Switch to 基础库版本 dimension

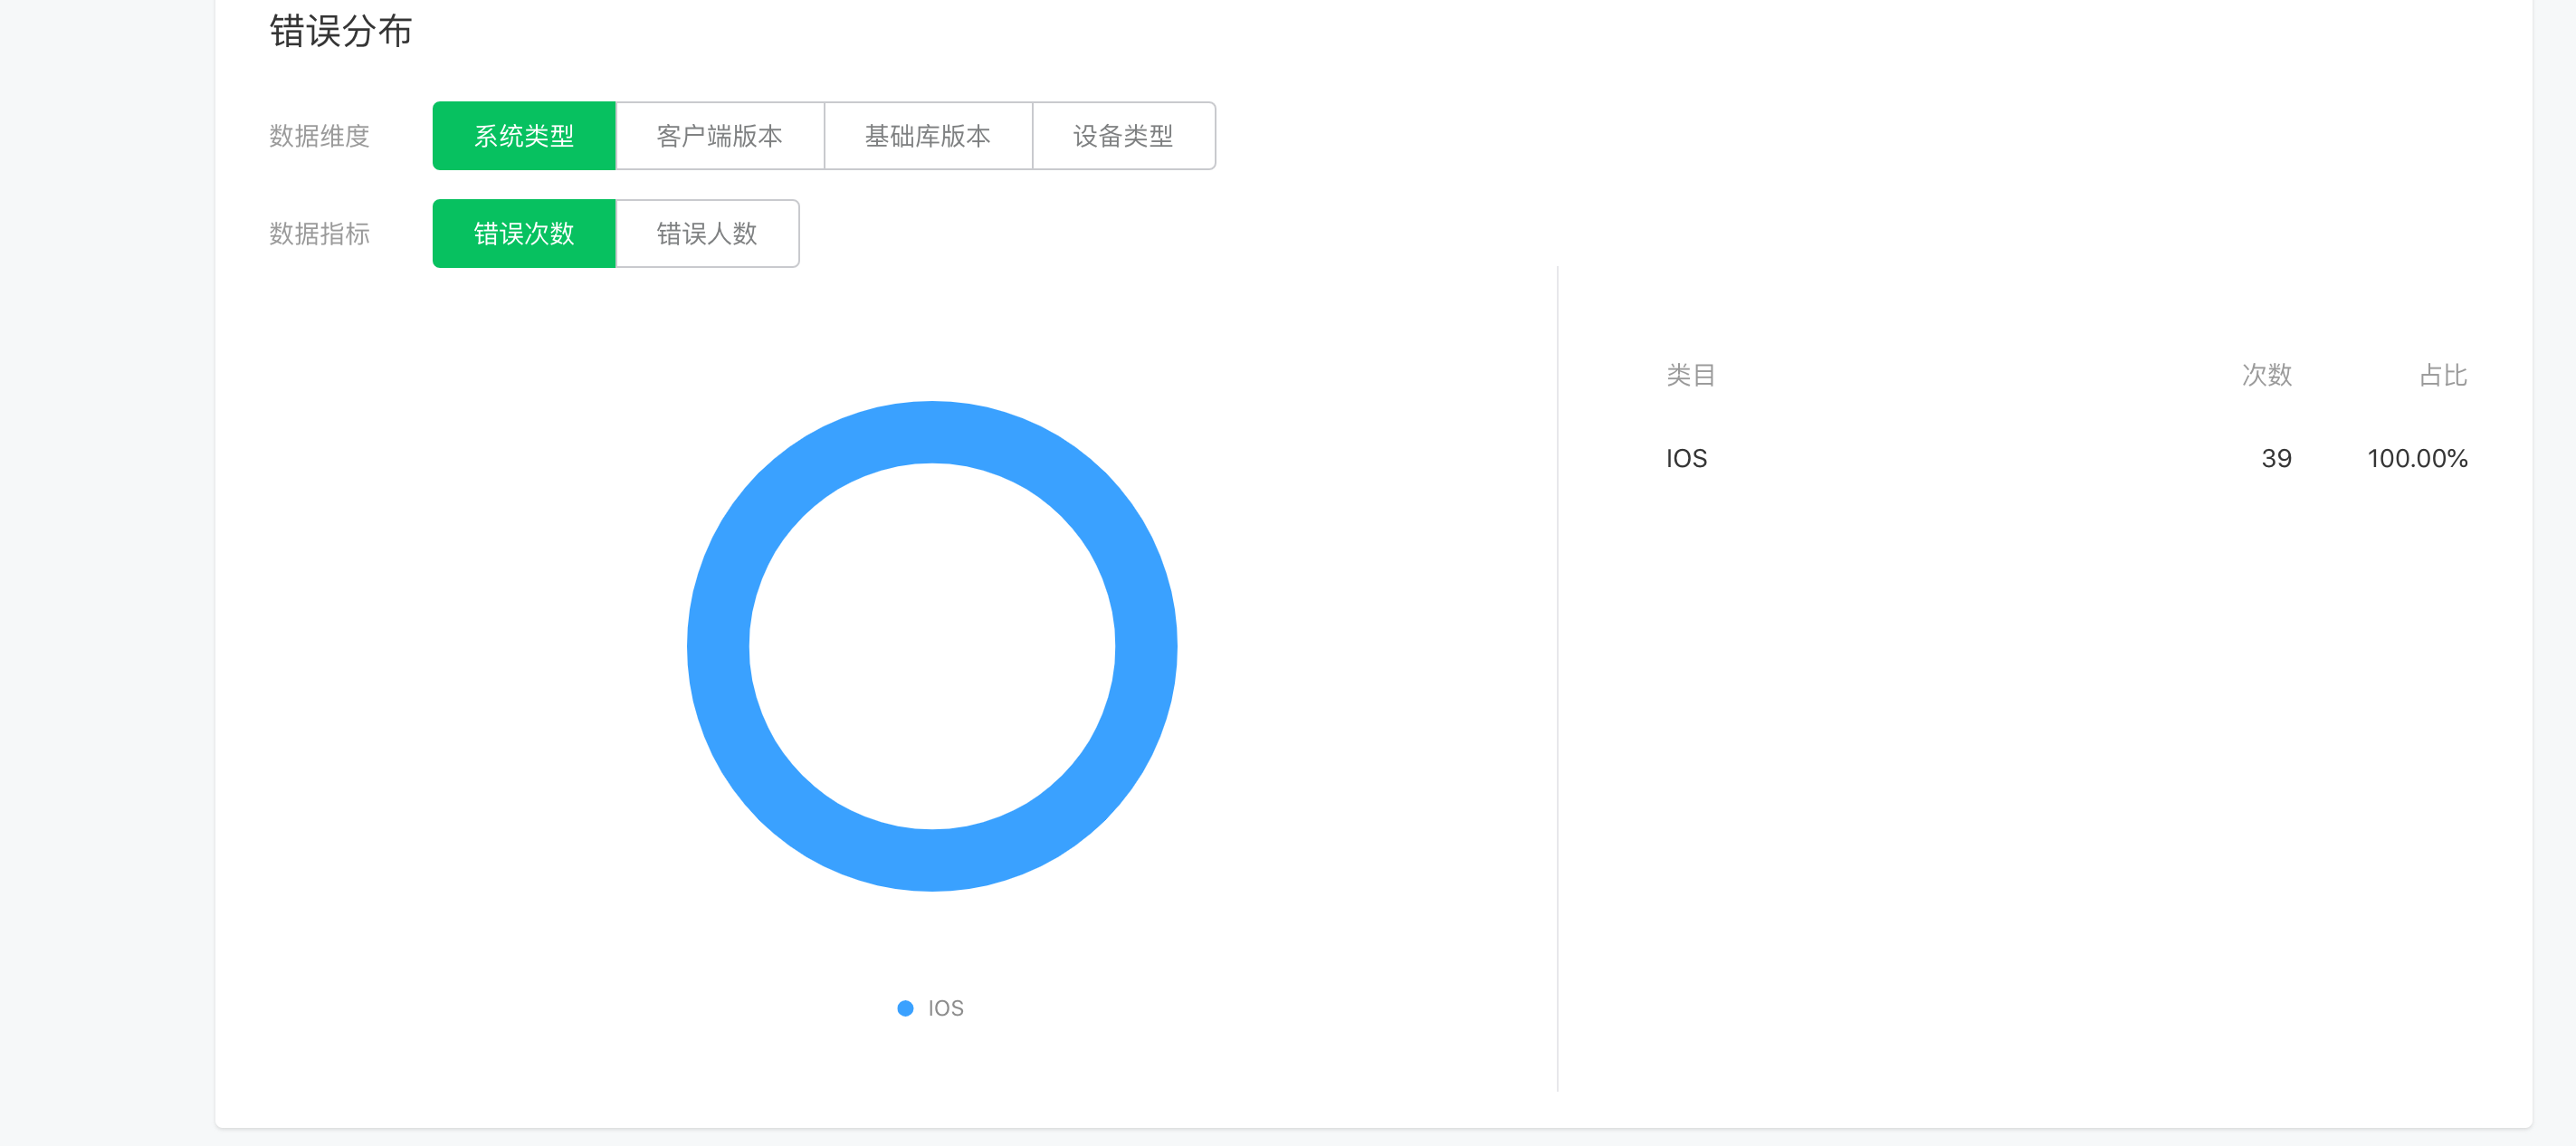(x=927, y=135)
